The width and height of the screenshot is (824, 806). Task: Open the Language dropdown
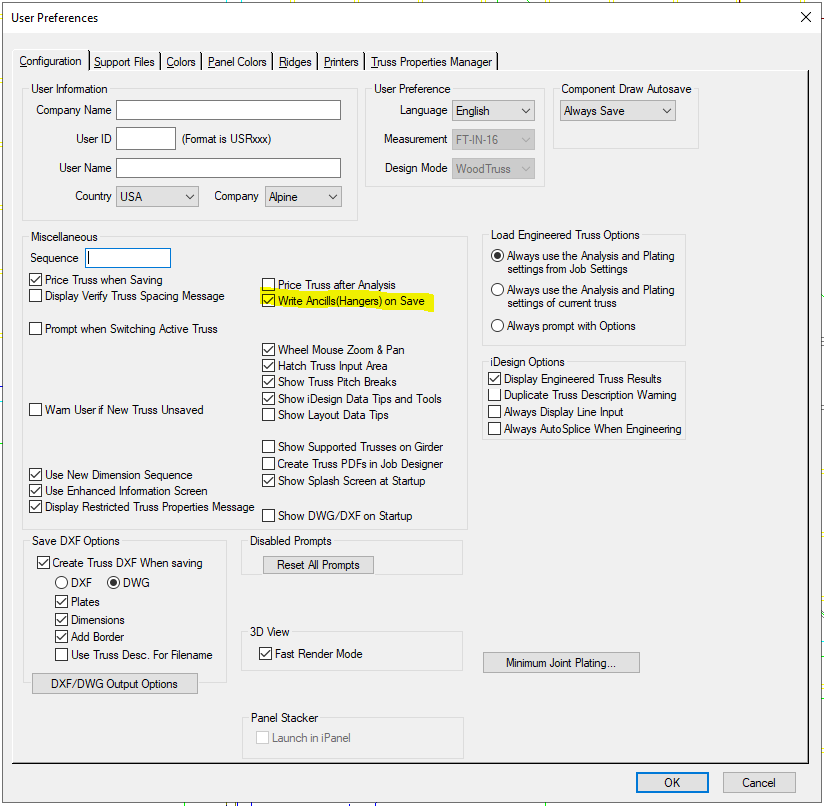525,110
